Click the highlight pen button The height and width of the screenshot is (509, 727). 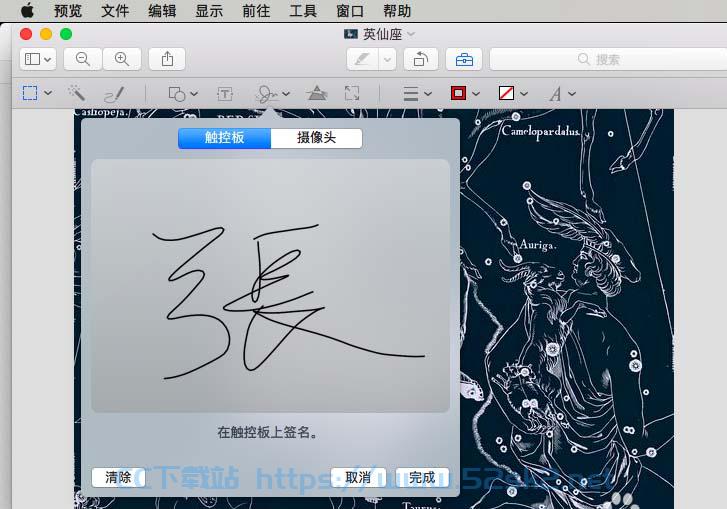pyautogui.click(x=363, y=59)
